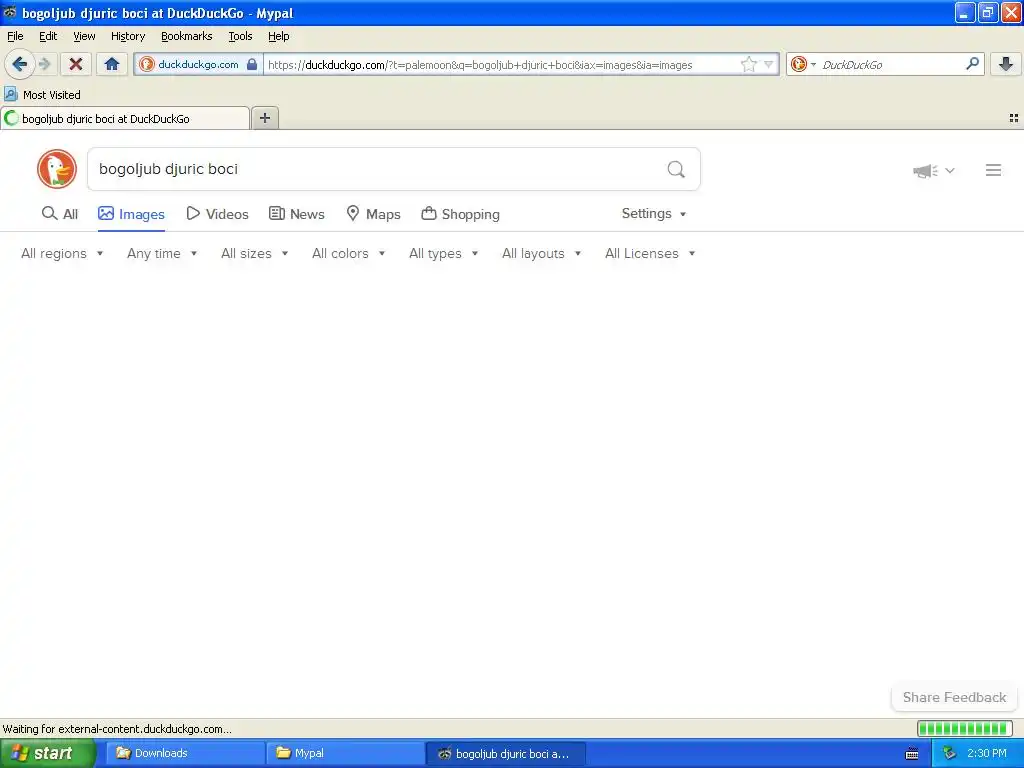Open the File menu
Screen dimensions: 1024x768
coord(15,36)
